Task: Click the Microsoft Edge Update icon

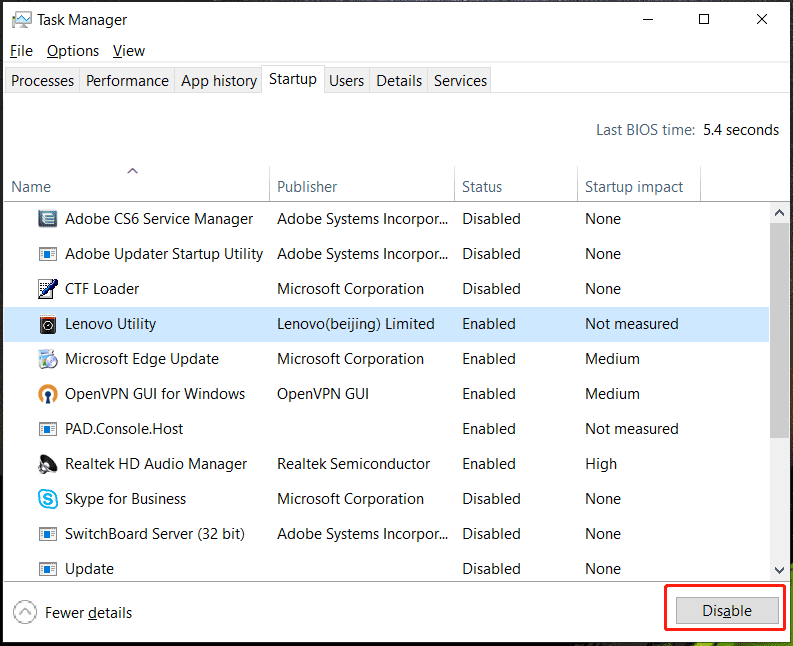Action: [48, 359]
